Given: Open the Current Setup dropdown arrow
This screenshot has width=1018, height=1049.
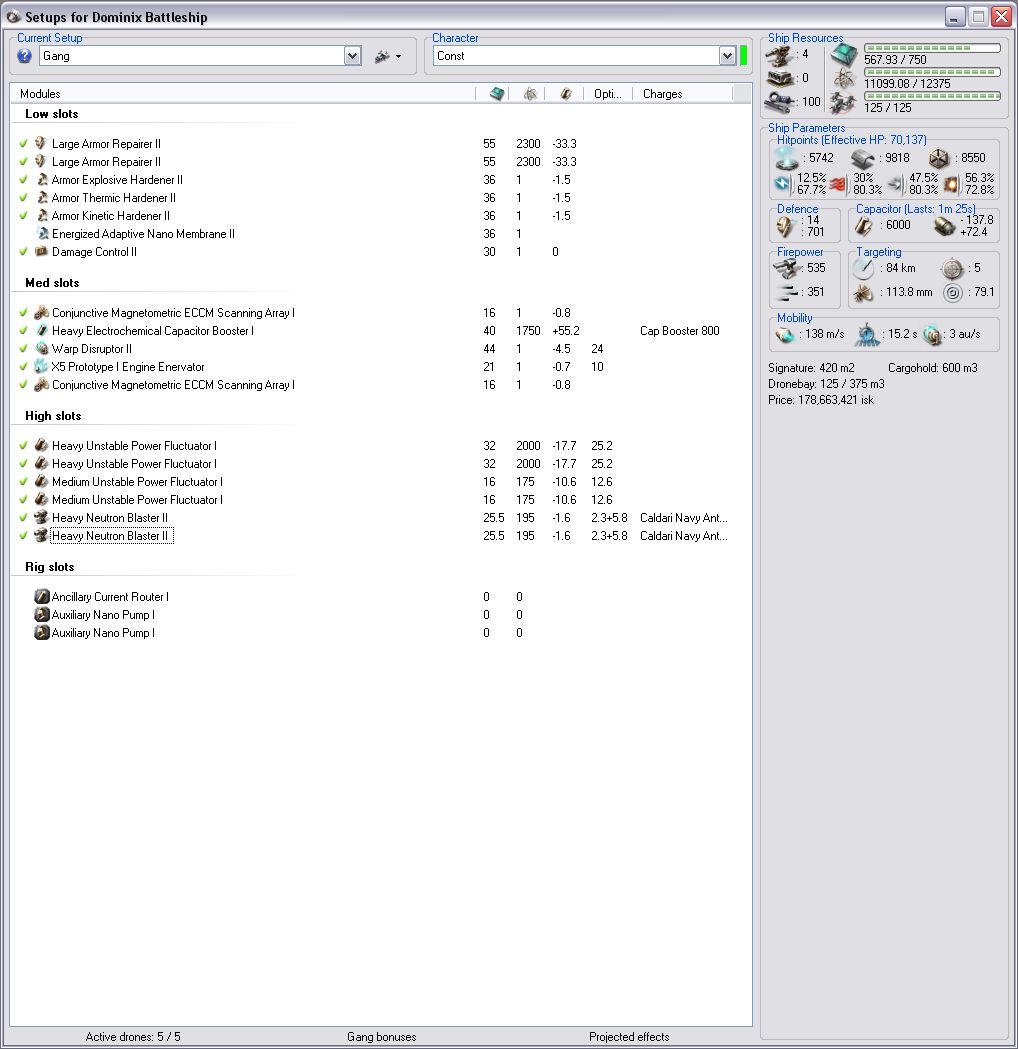Looking at the screenshot, I should pyautogui.click(x=352, y=56).
